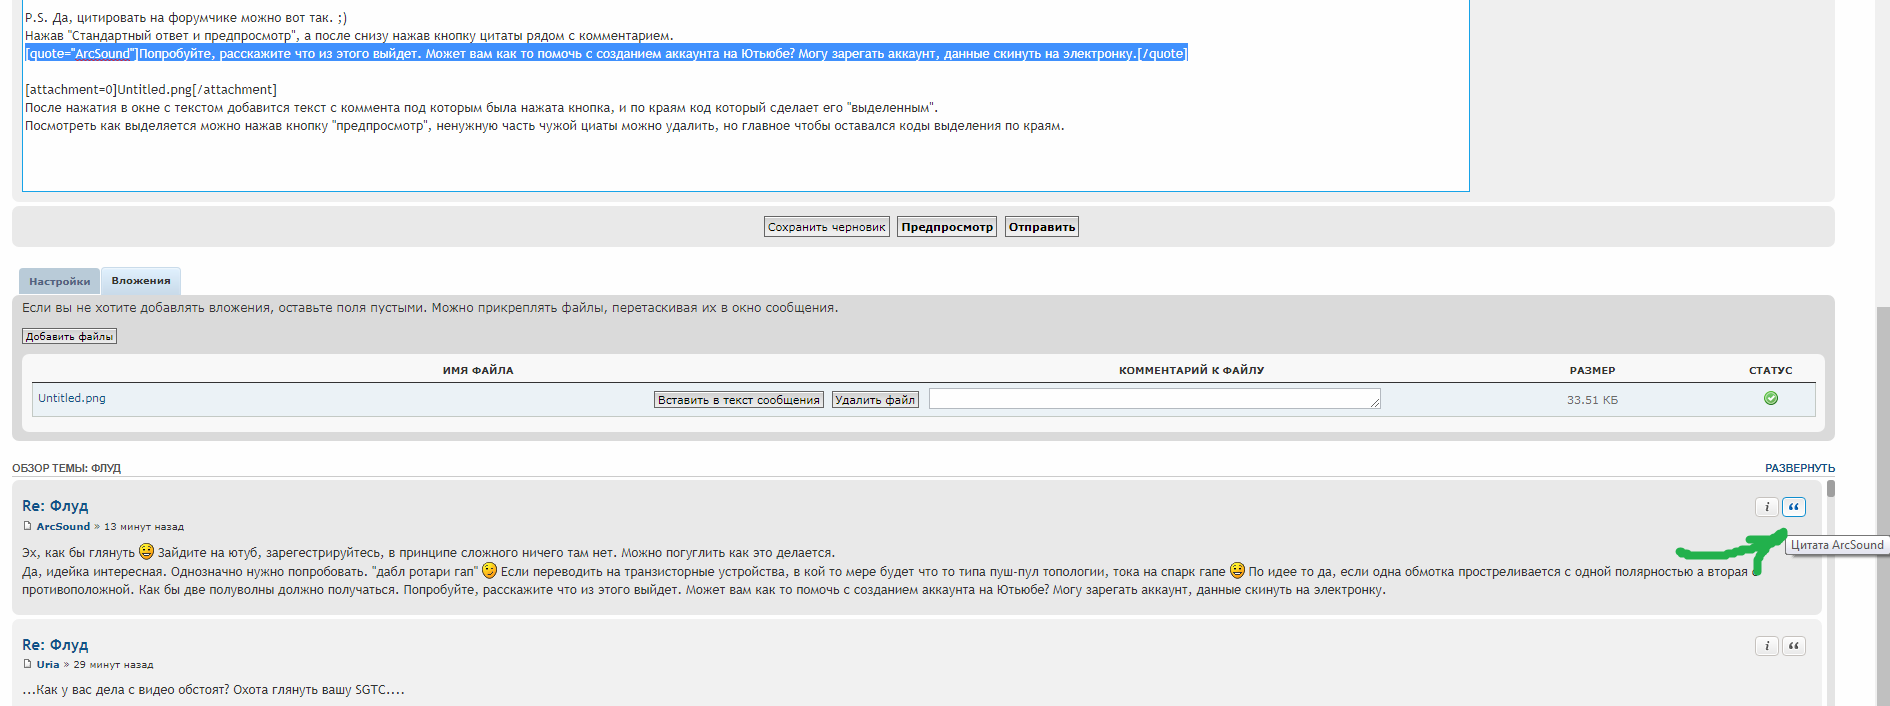The width and height of the screenshot is (1890, 706).
Task: Click the Добавить файлы button
Action: [x=69, y=337]
